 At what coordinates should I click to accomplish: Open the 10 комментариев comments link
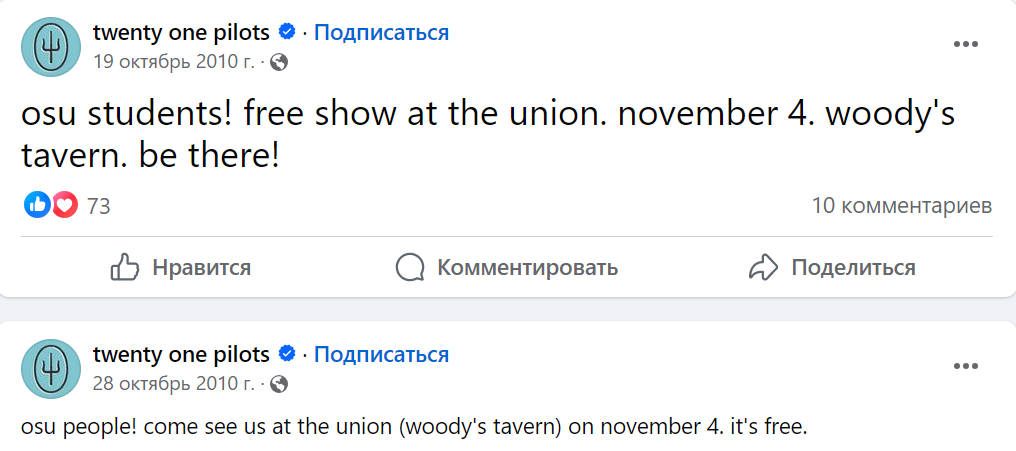[901, 206]
